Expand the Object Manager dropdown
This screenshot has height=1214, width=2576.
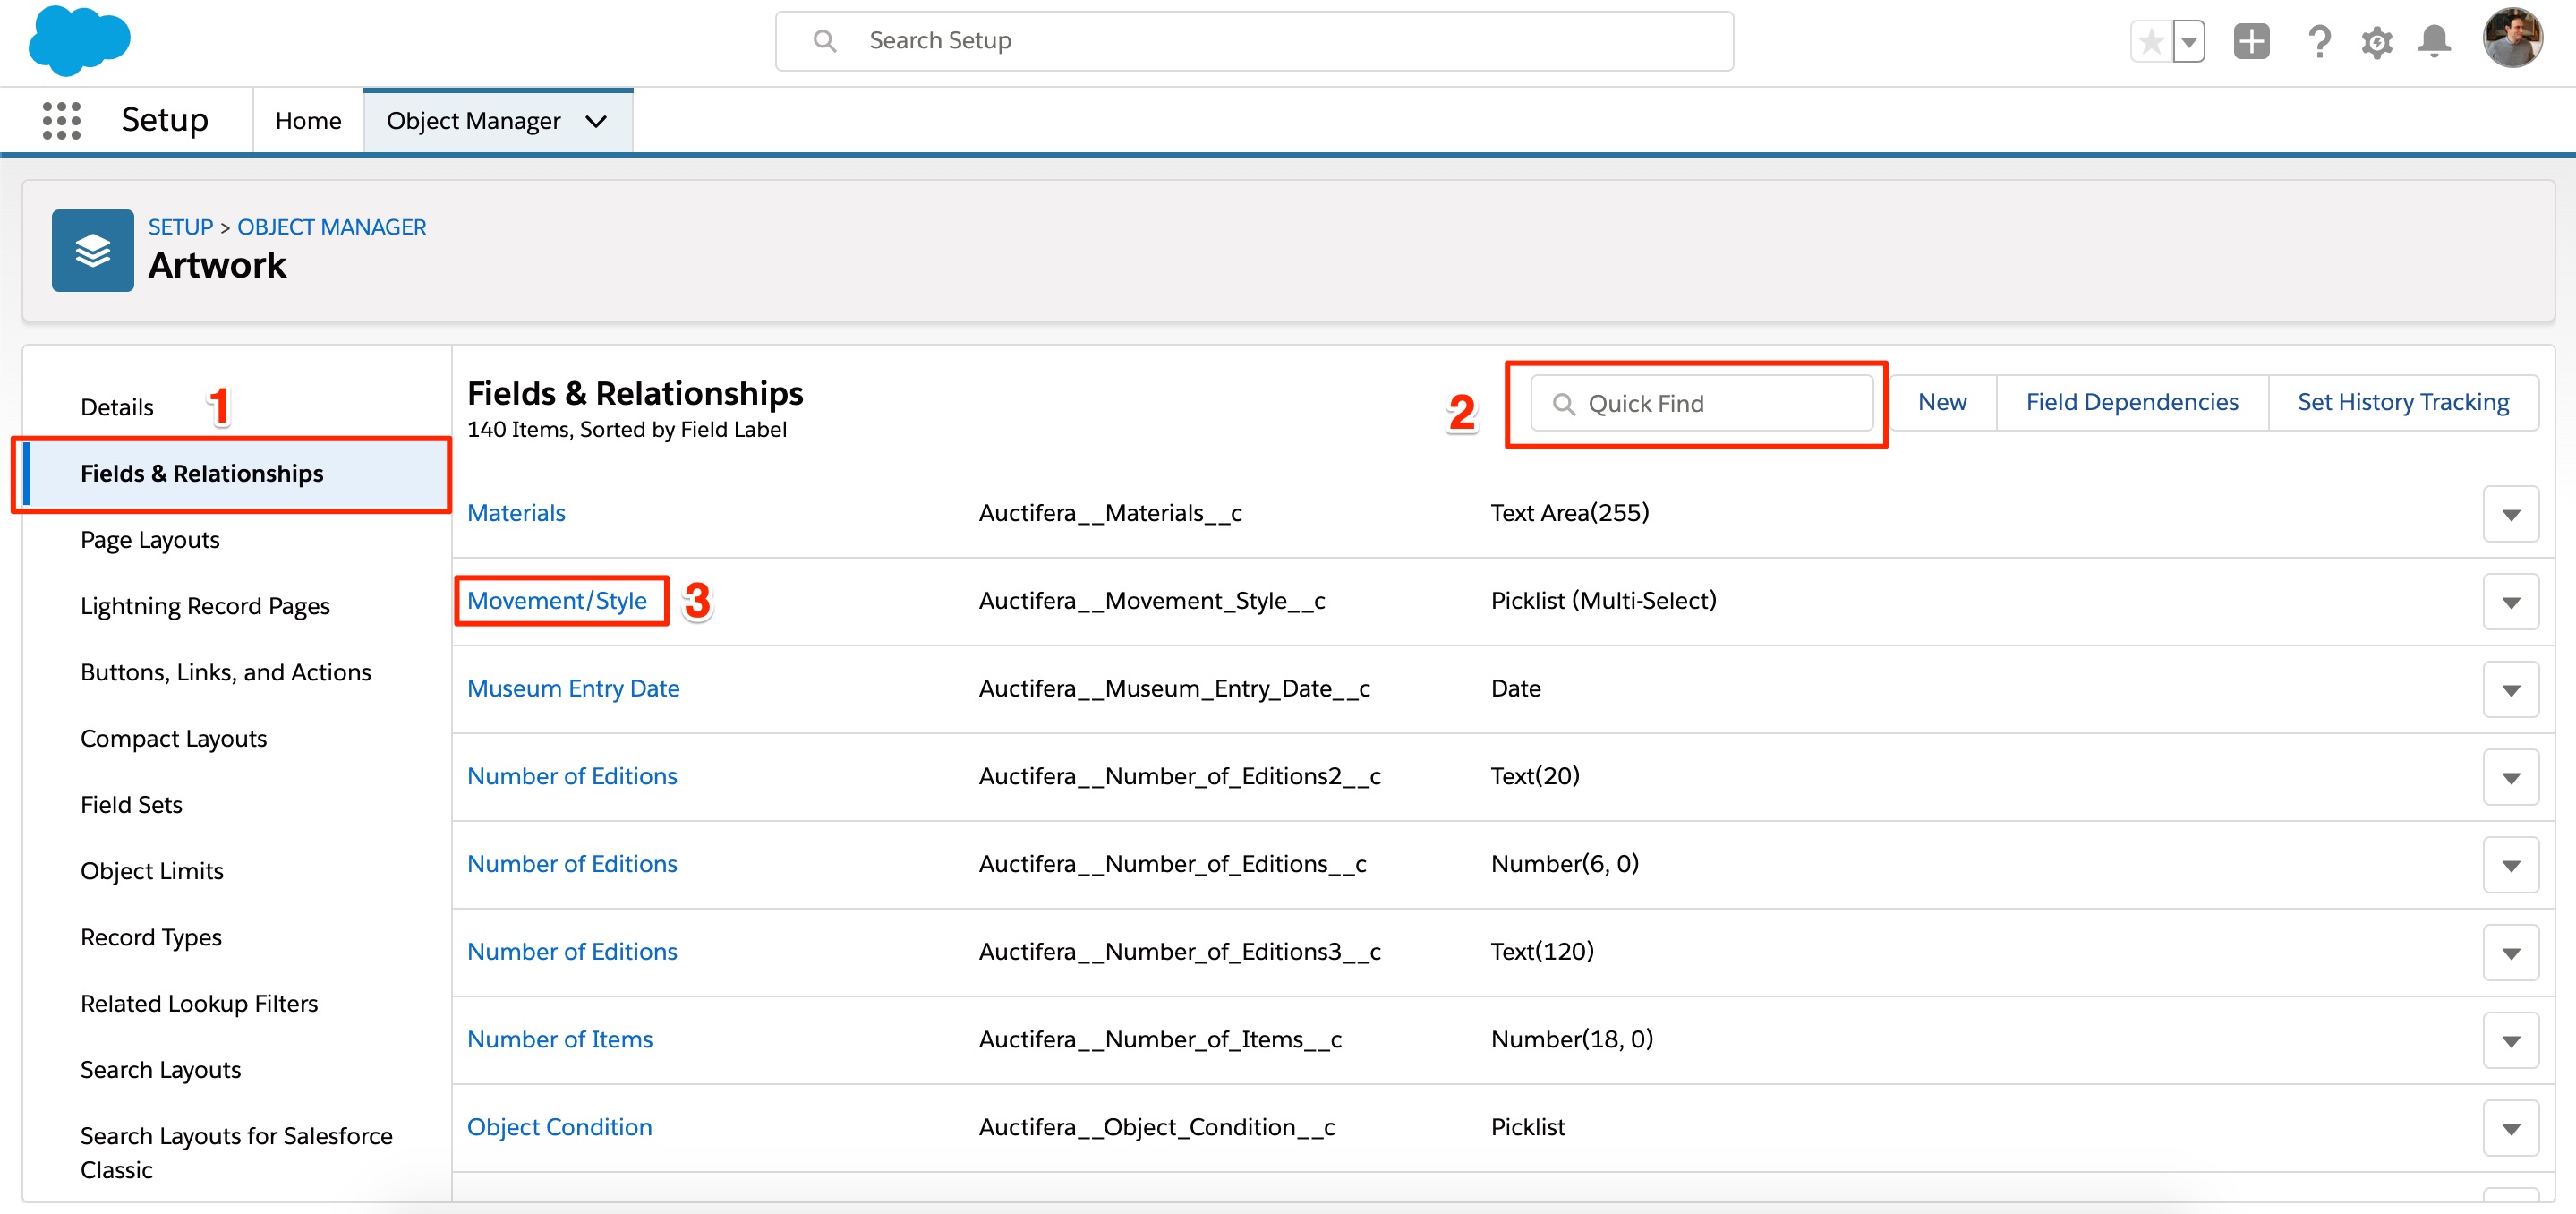point(595,121)
